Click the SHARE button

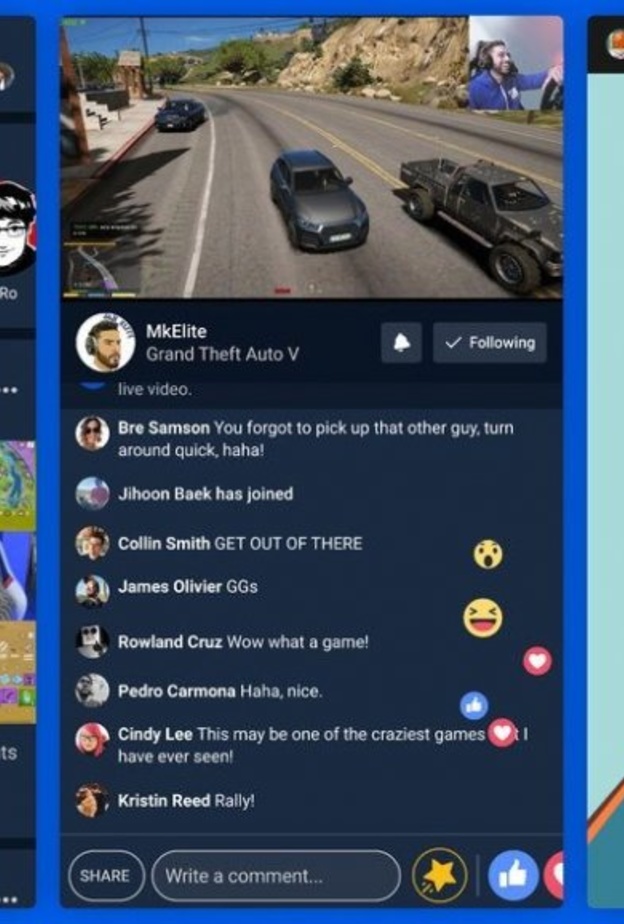click(x=106, y=876)
